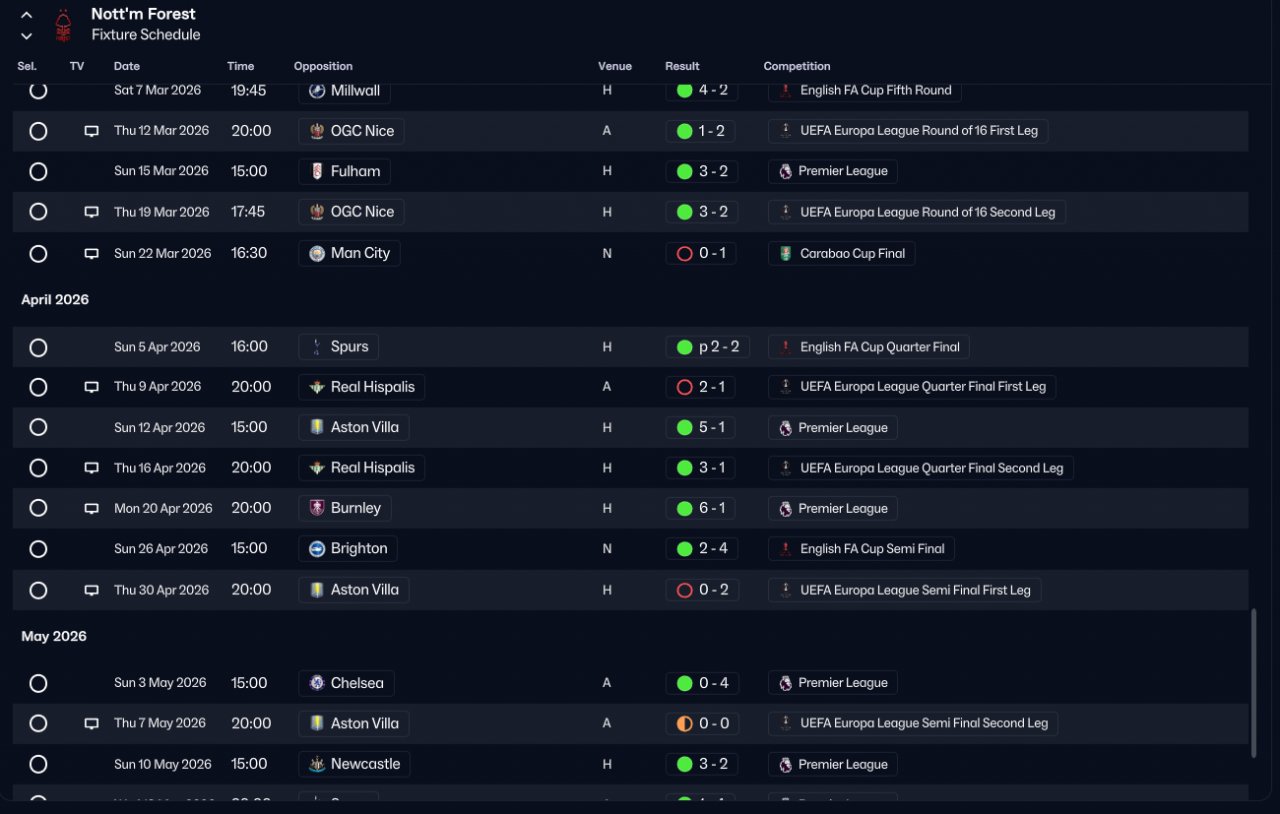Click the Opposition column header
Image resolution: width=1280 pixels, height=814 pixels.
[x=323, y=66]
